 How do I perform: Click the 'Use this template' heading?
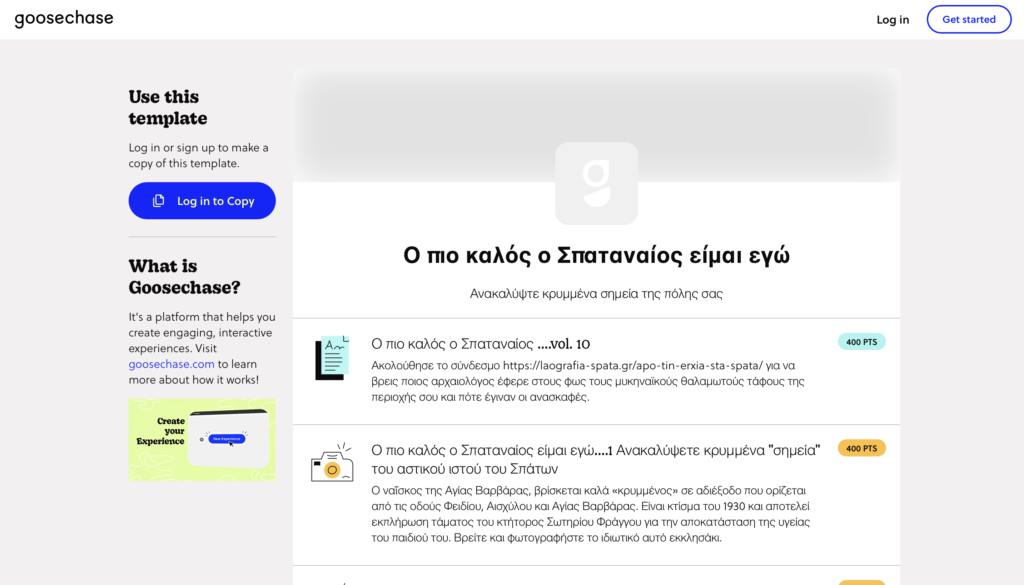click(x=168, y=108)
